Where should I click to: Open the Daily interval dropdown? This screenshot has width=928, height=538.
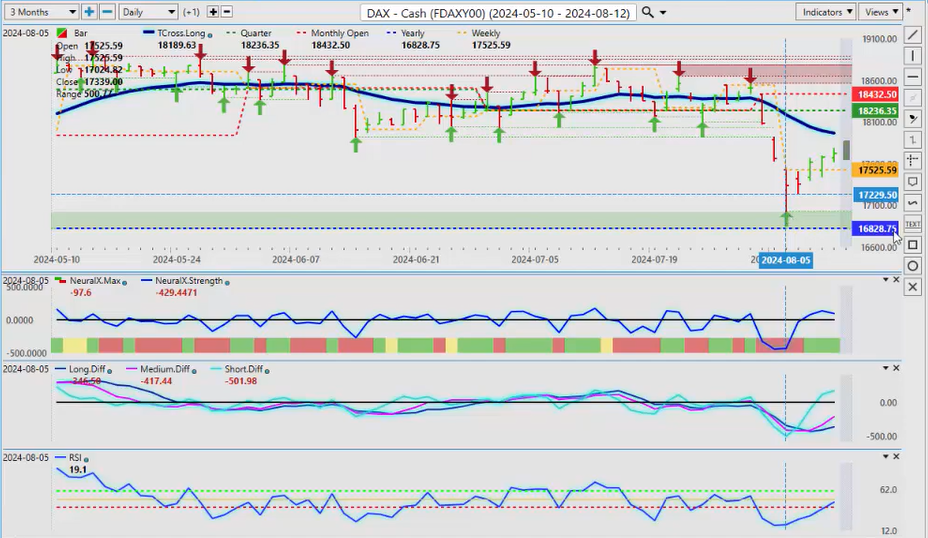147,12
